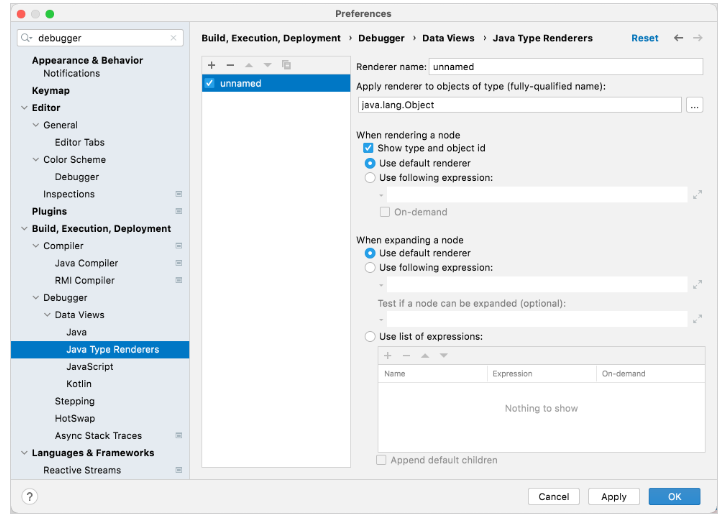Image resolution: width=726 pixels, height=521 pixels.
Task: Open Notifications settings page
Action: click(x=72, y=74)
